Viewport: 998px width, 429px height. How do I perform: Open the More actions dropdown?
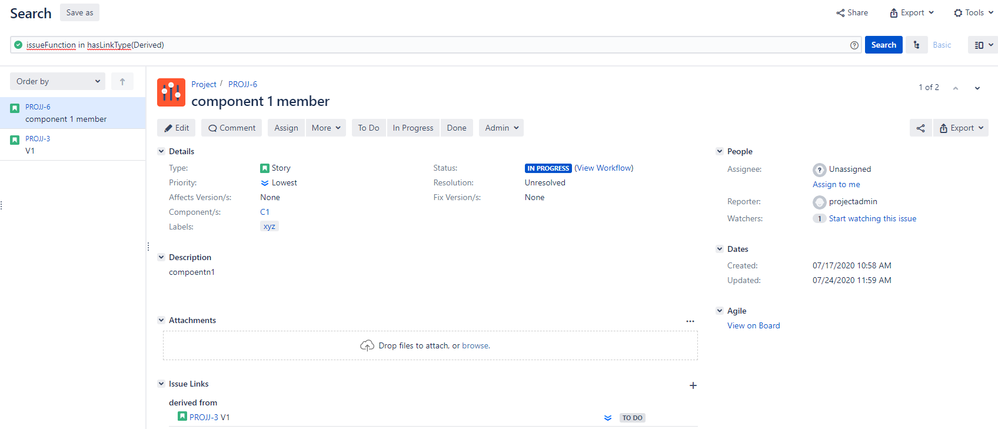pos(326,128)
